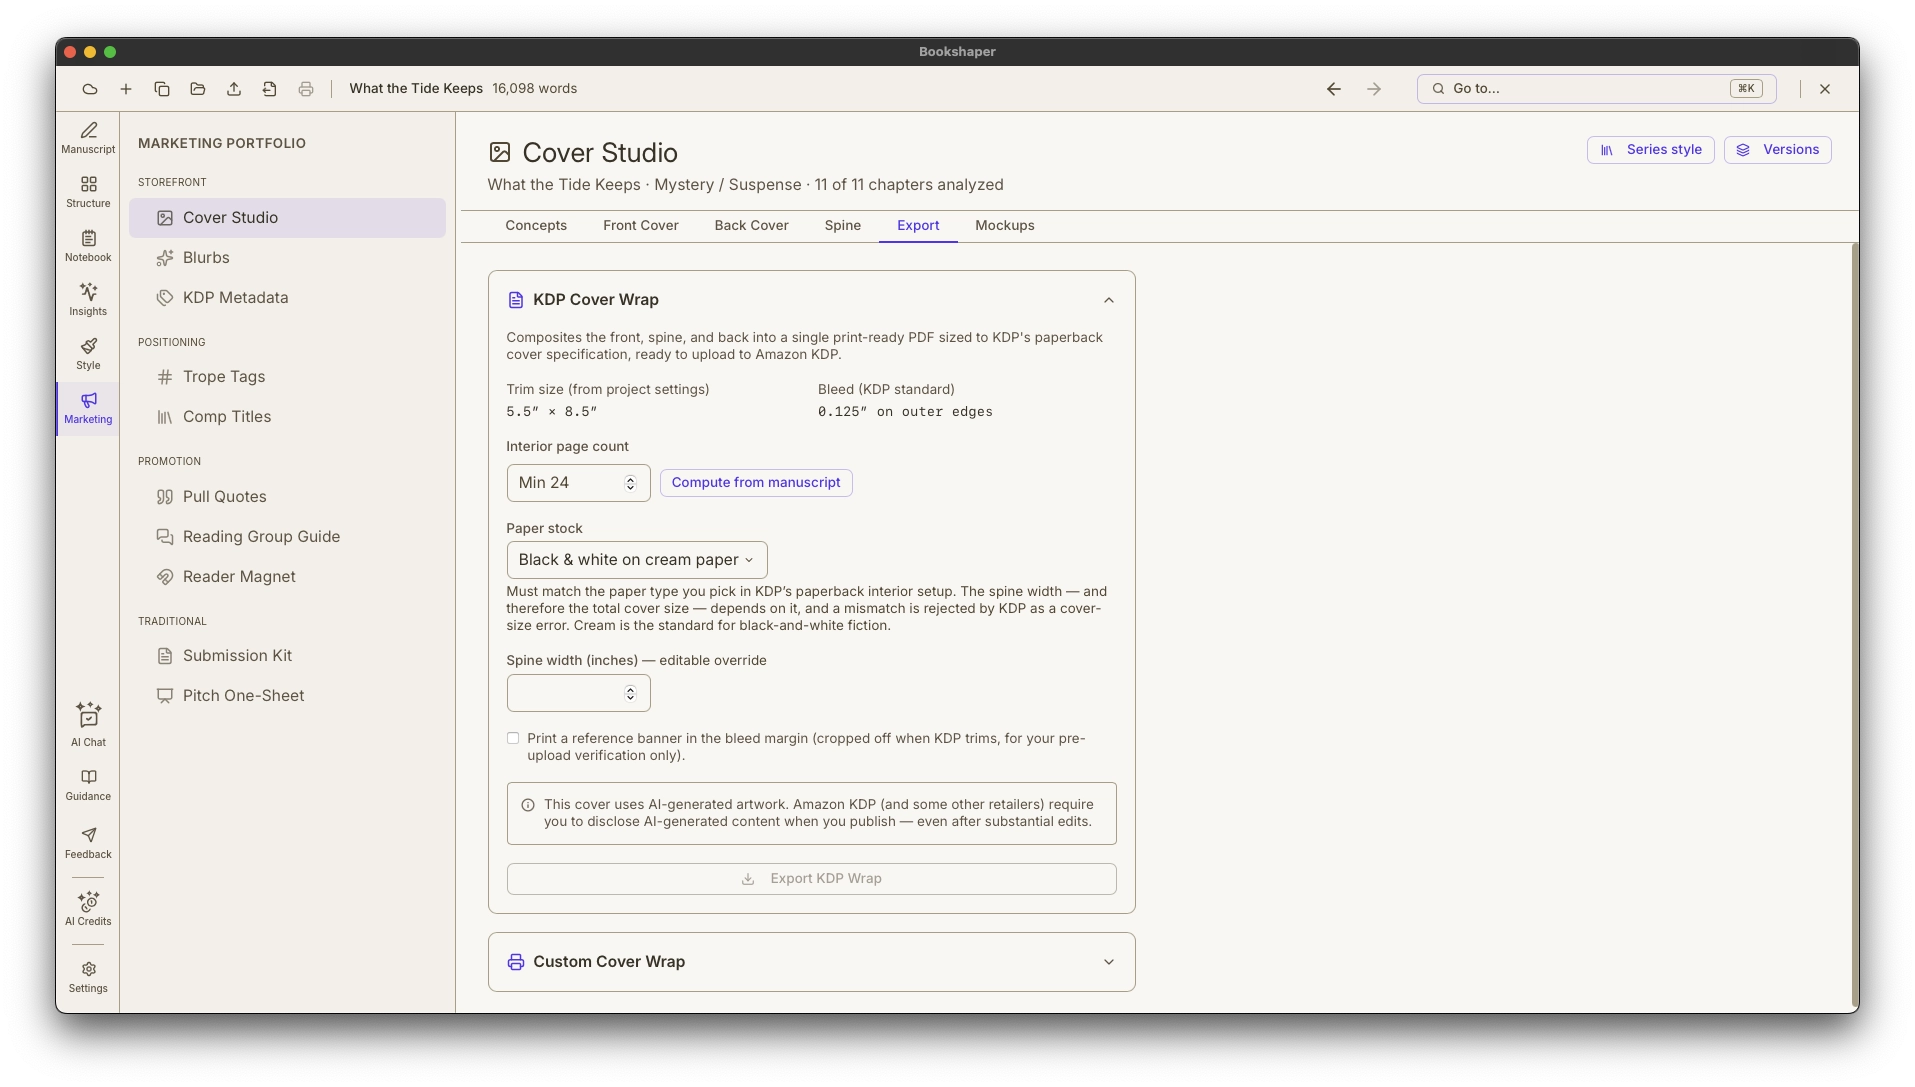Open the Insights section
Viewport: 1915px width, 1087px height.
pos(88,300)
